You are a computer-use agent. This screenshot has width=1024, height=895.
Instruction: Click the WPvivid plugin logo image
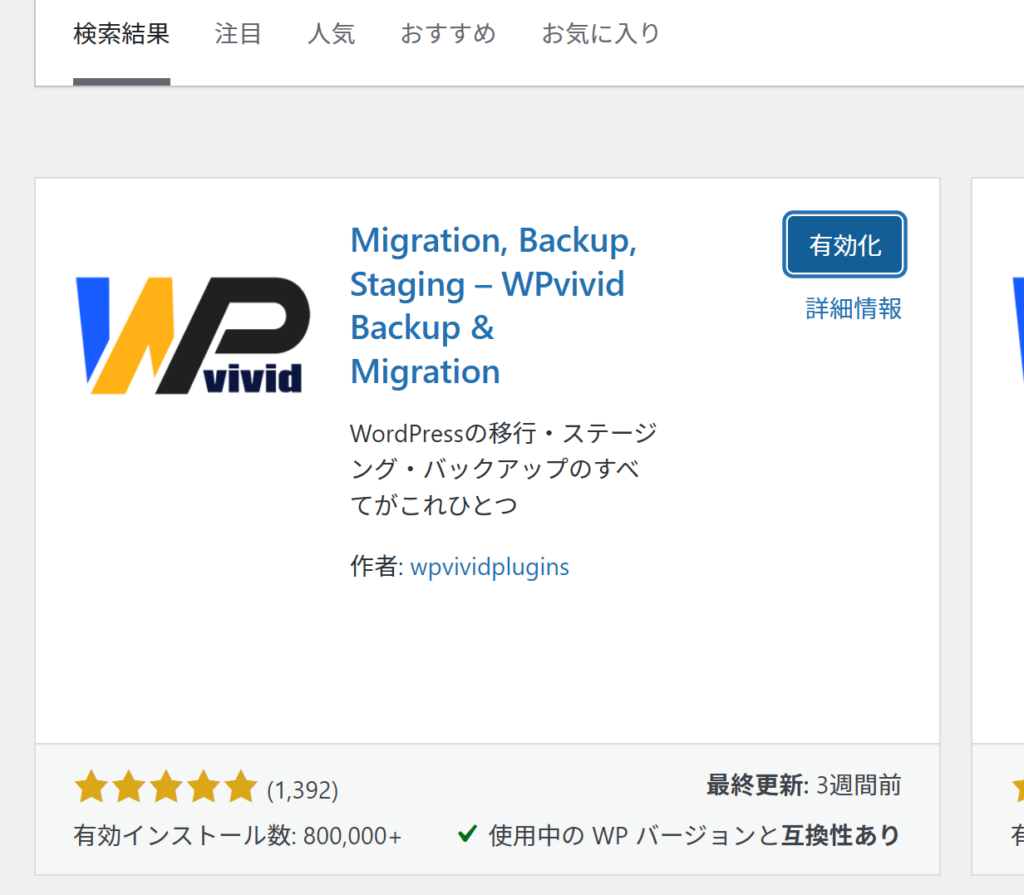tap(192, 335)
